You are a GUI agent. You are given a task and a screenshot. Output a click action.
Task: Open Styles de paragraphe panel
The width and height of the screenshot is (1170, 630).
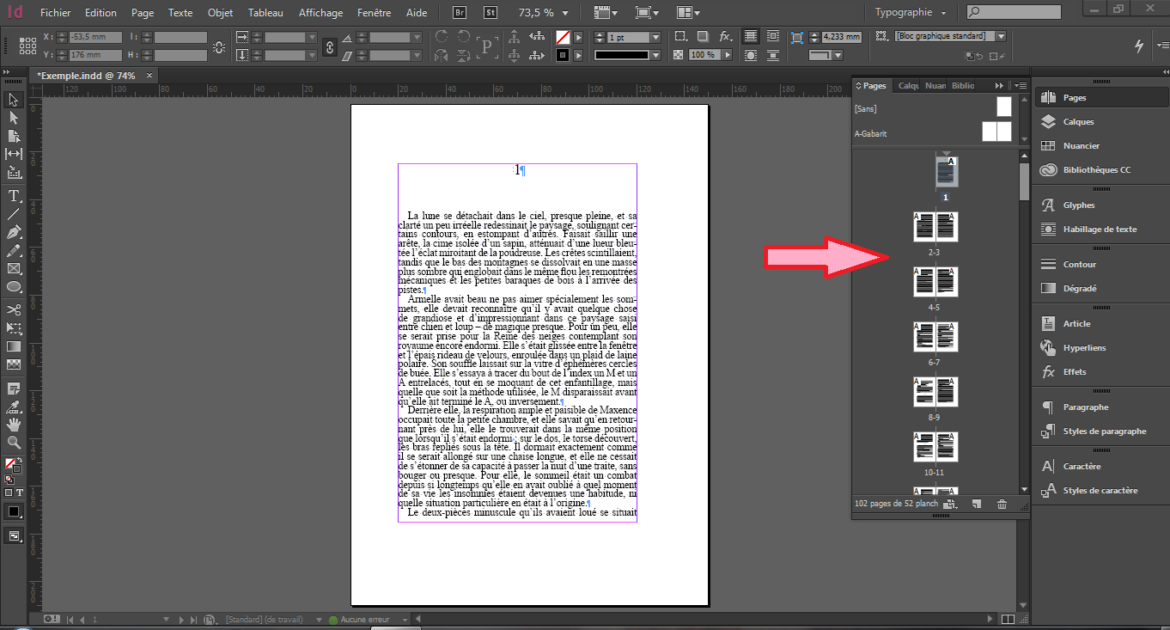(x=1104, y=431)
